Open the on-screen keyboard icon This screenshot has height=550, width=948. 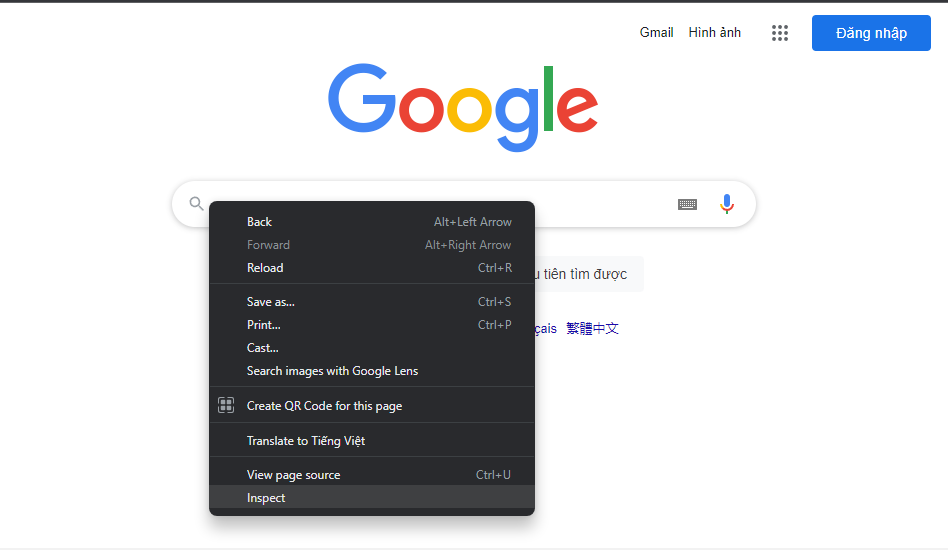coord(687,204)
